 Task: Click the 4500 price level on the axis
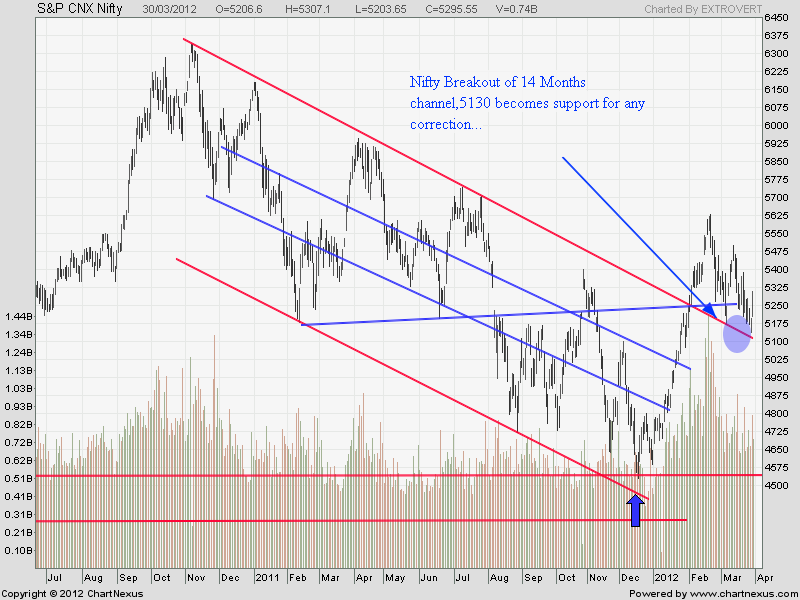[x=775, y=486]
